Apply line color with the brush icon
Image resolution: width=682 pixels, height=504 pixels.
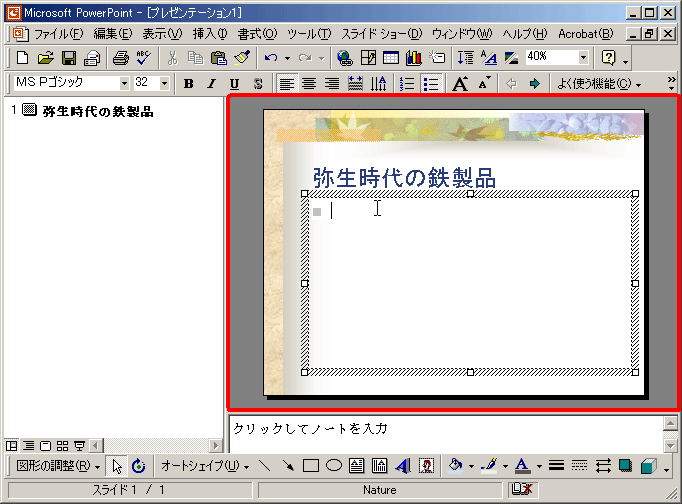(x=490, y=466)
